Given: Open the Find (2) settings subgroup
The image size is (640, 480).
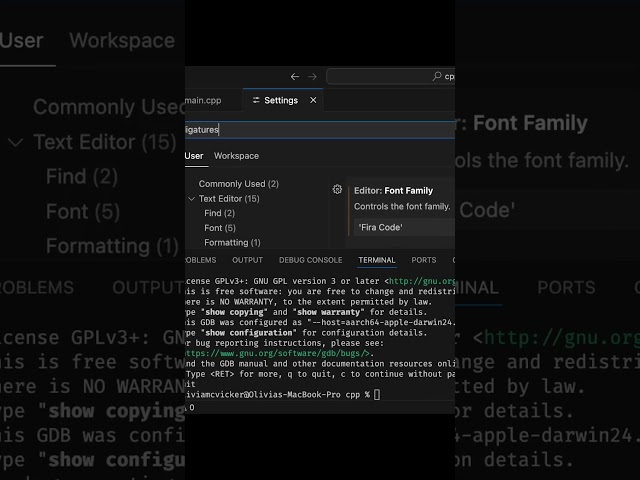Looking at the screenshot, I should pyautogui.click(x=219, y=213).
